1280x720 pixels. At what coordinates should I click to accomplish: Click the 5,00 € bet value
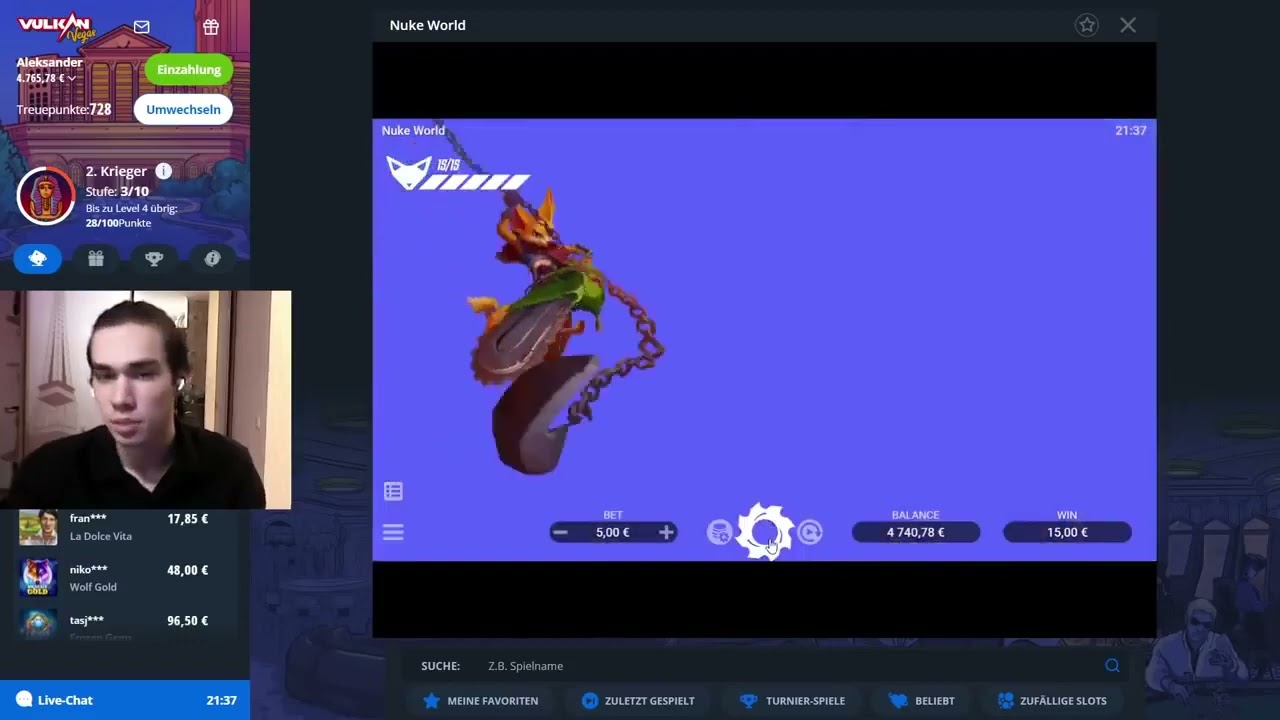click(613, 532)
